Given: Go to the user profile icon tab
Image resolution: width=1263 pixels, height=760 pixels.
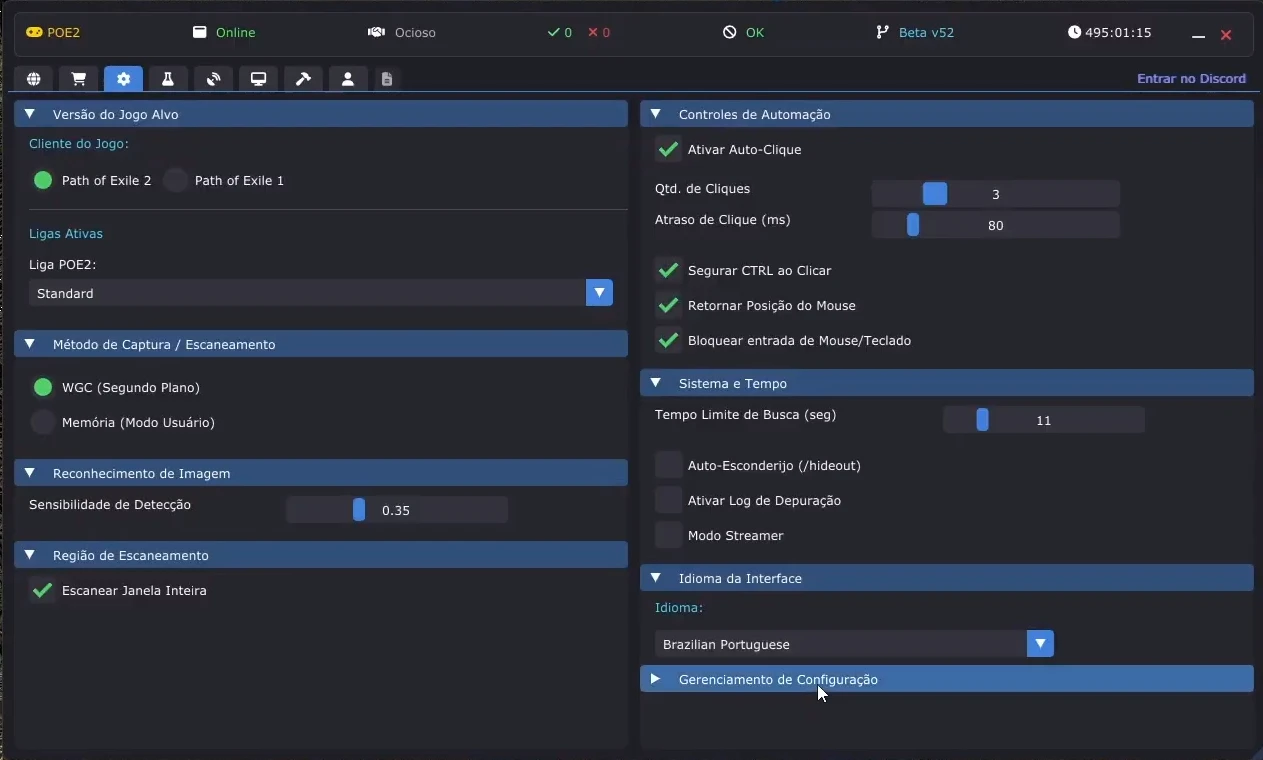Looking at the screenshot, I should [348, 79].
